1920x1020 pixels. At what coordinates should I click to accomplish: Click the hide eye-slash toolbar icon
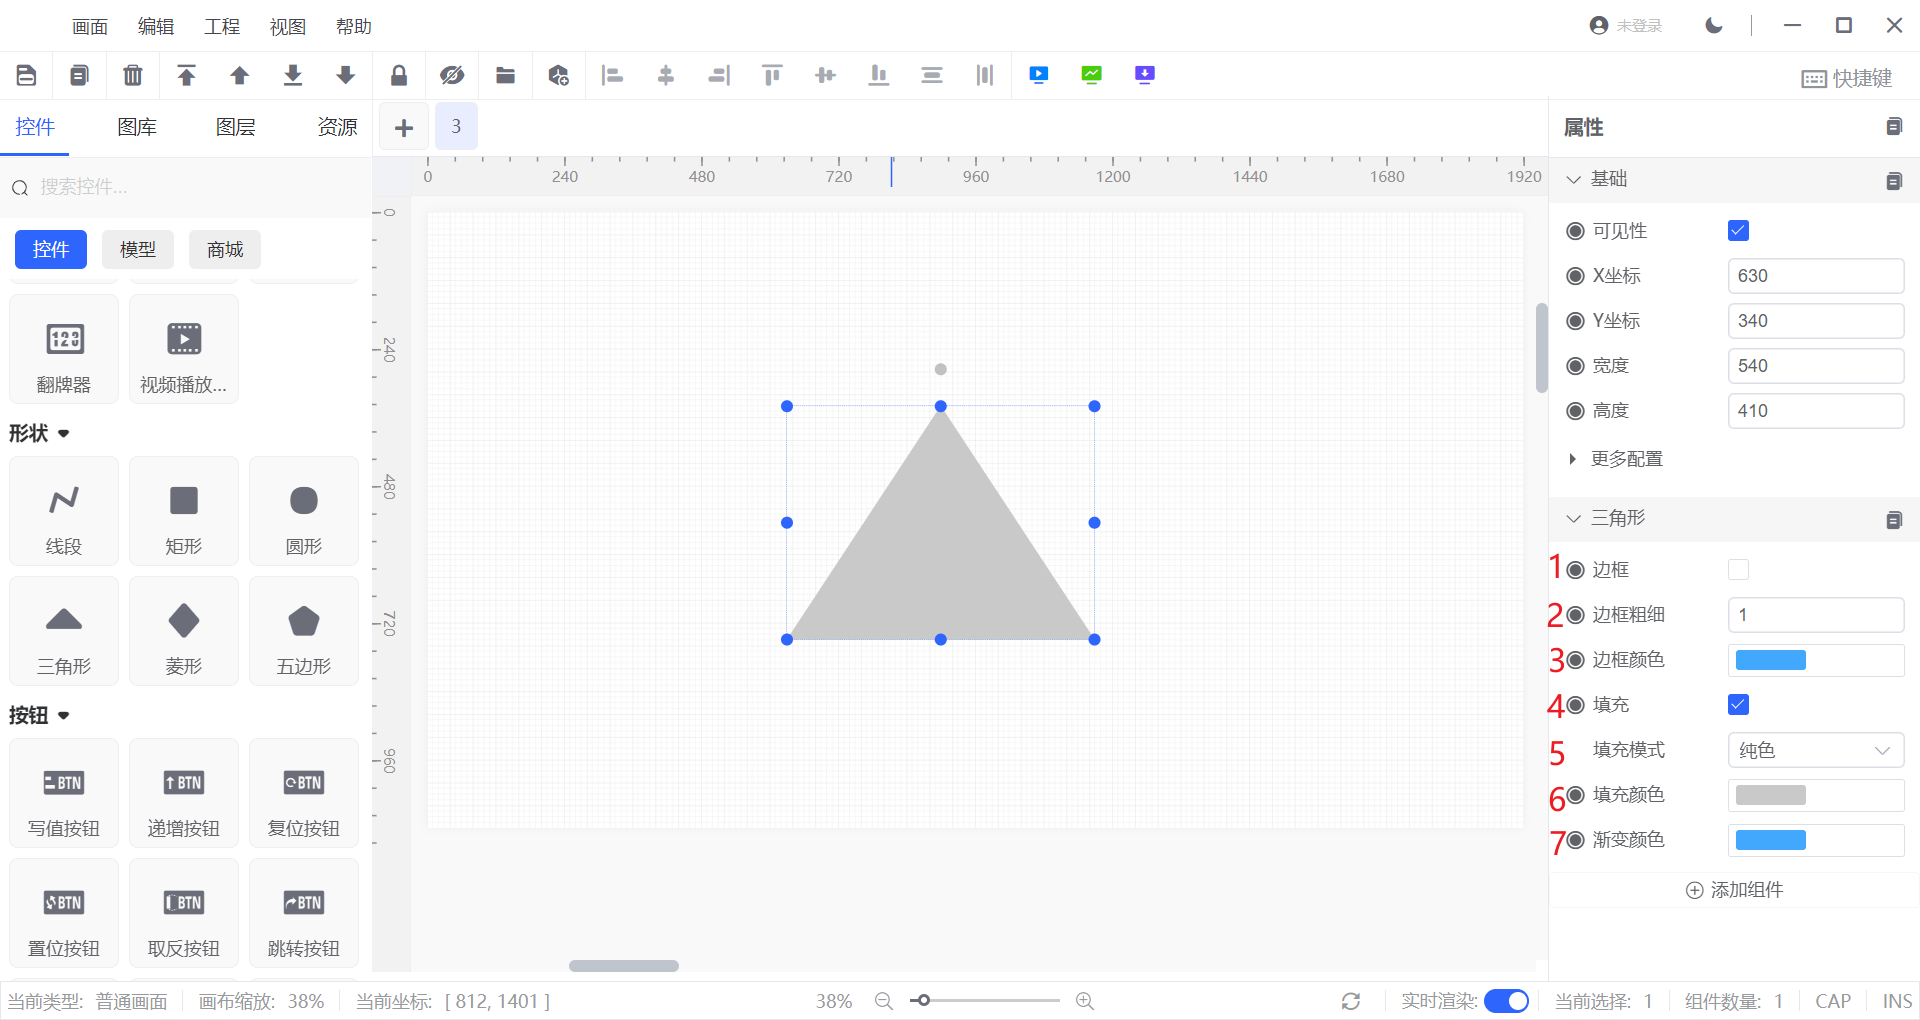click(452, 75)
